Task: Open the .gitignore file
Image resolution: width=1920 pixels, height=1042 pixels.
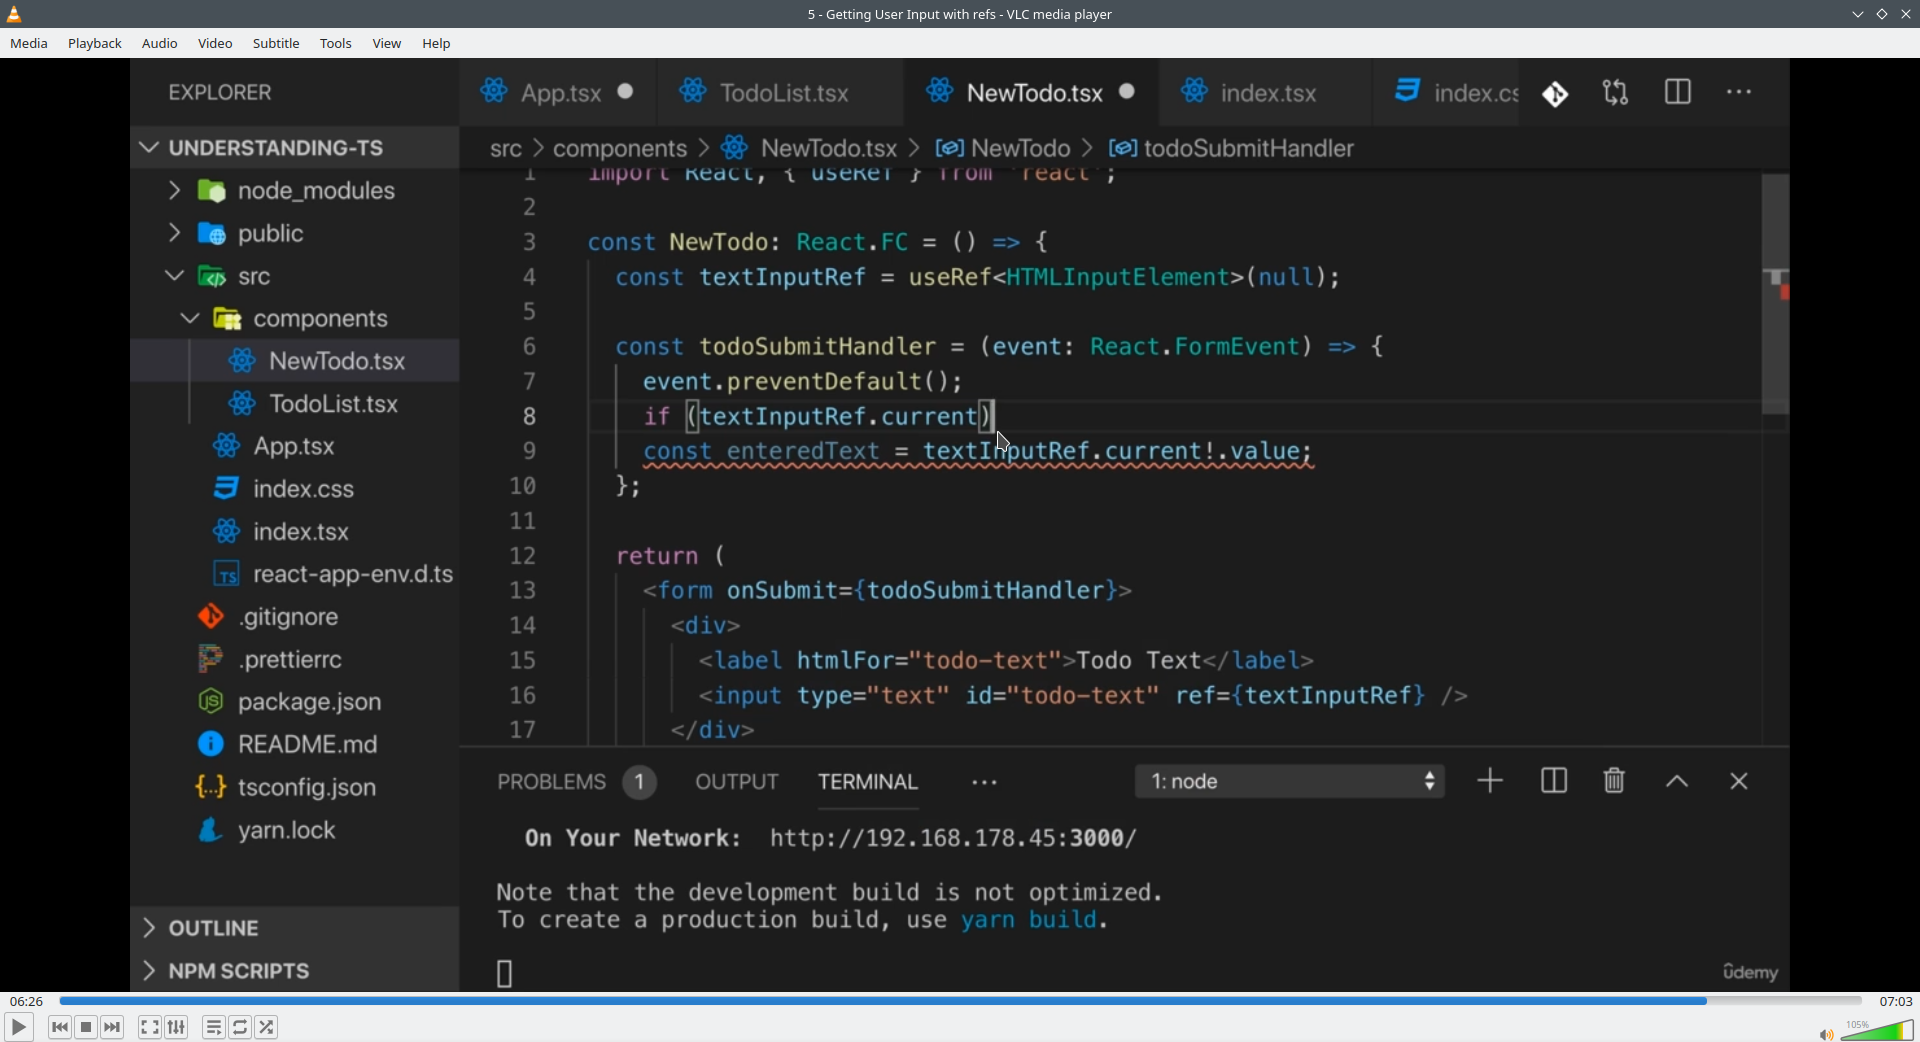Action: 295,617
